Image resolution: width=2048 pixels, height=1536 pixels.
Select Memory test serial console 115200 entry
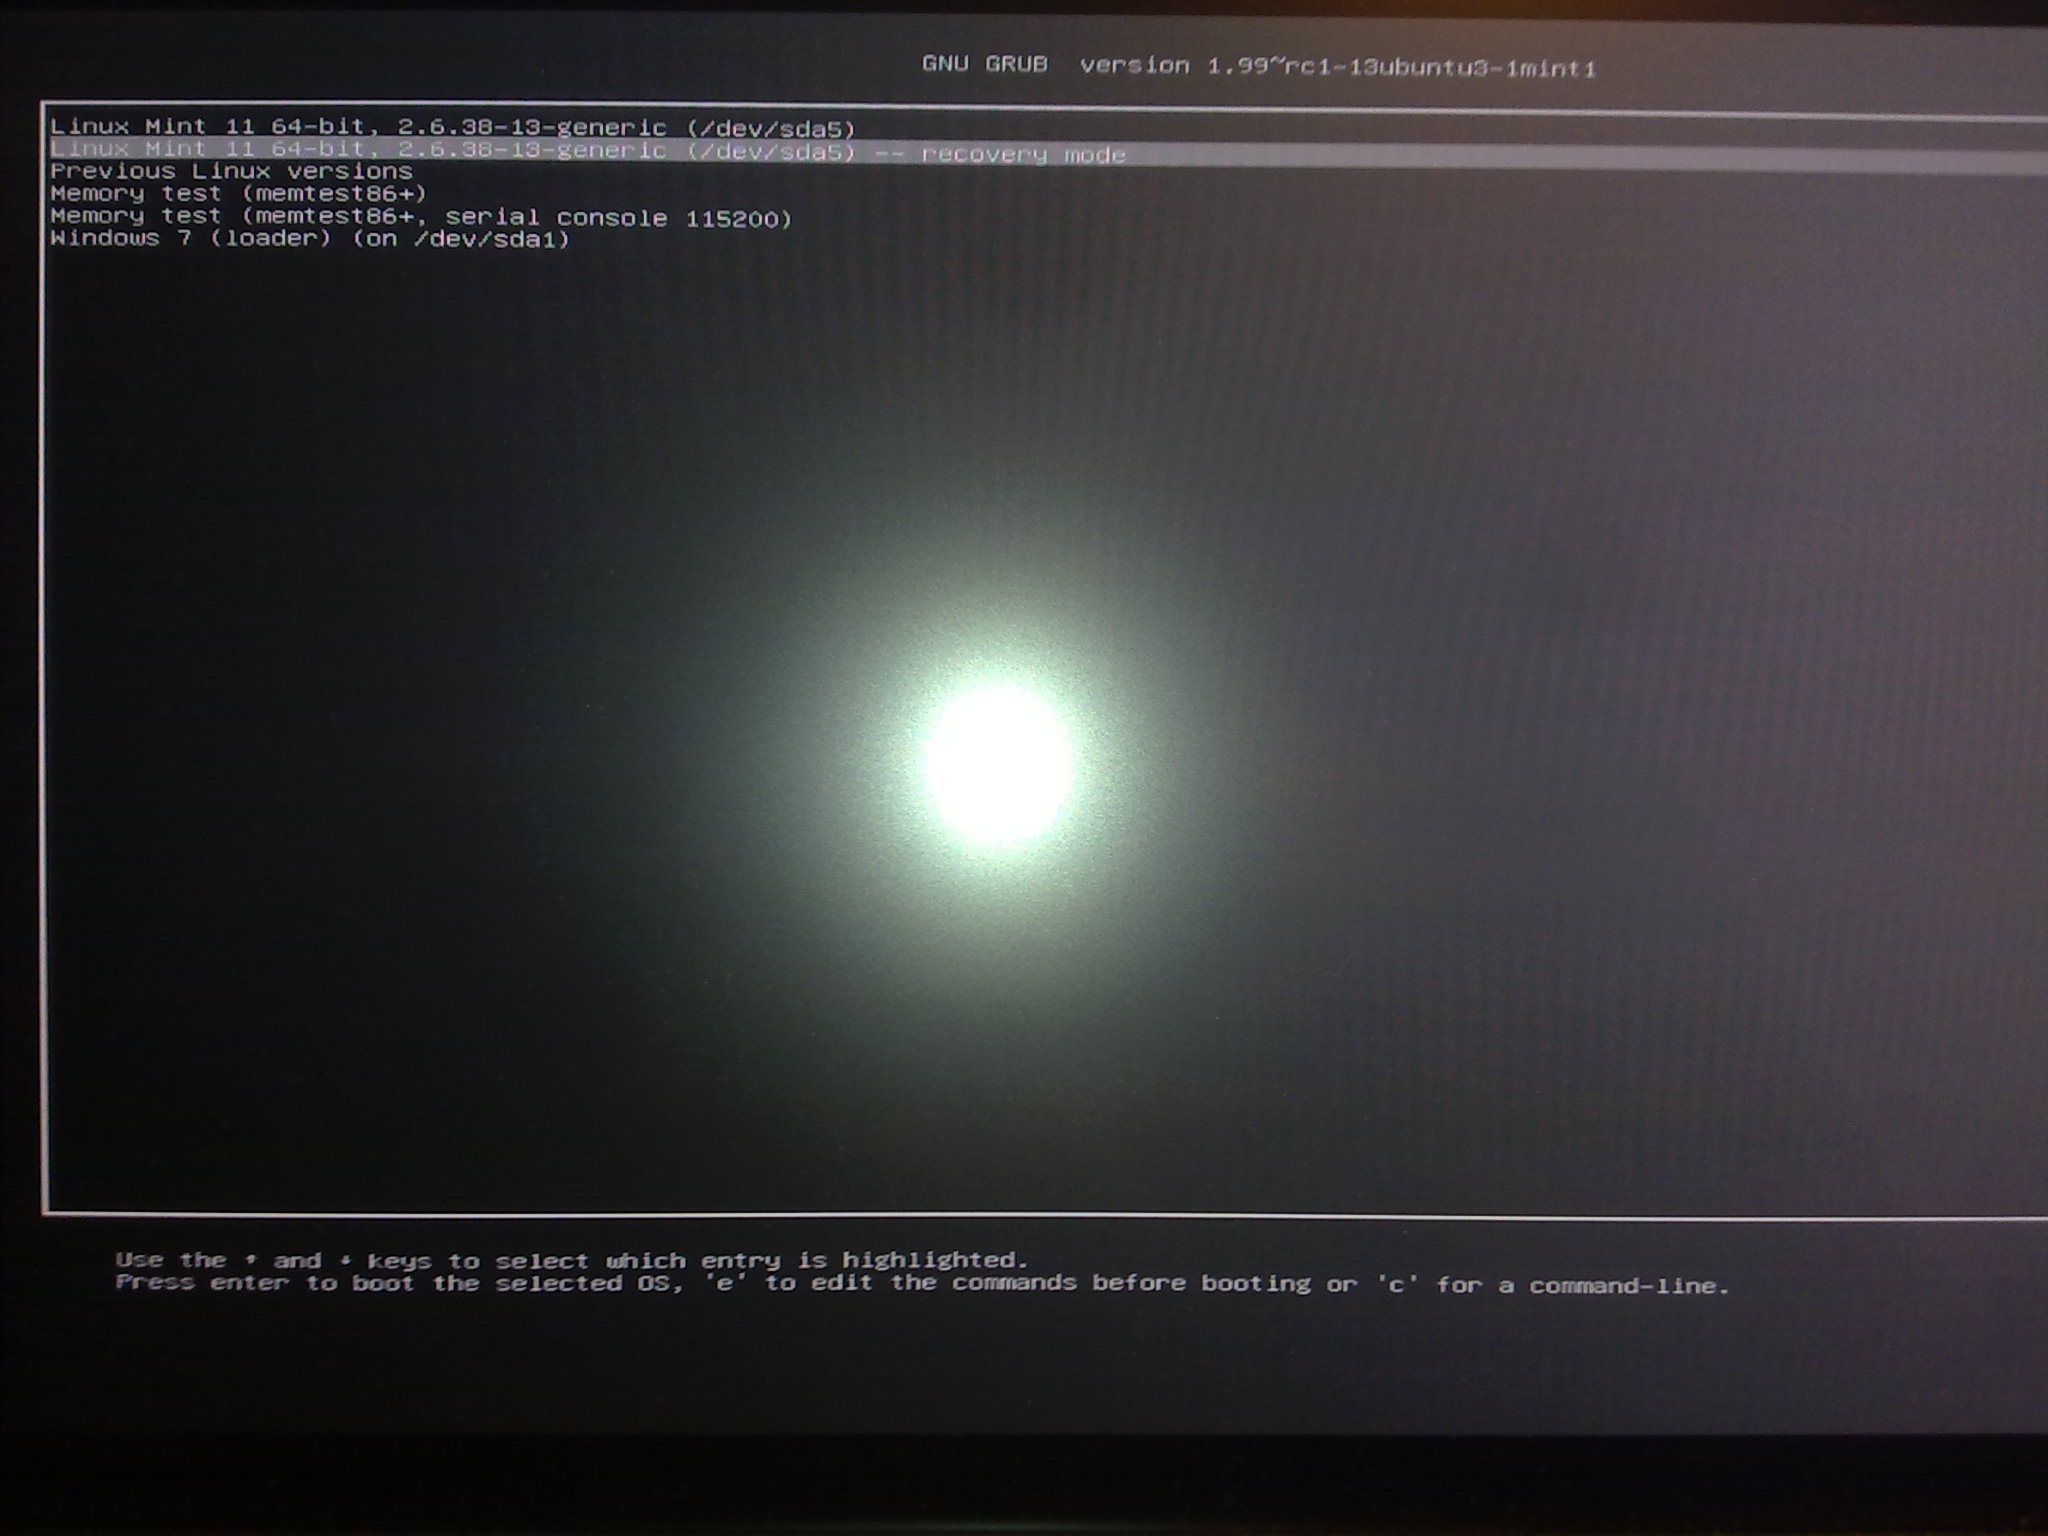421,217
